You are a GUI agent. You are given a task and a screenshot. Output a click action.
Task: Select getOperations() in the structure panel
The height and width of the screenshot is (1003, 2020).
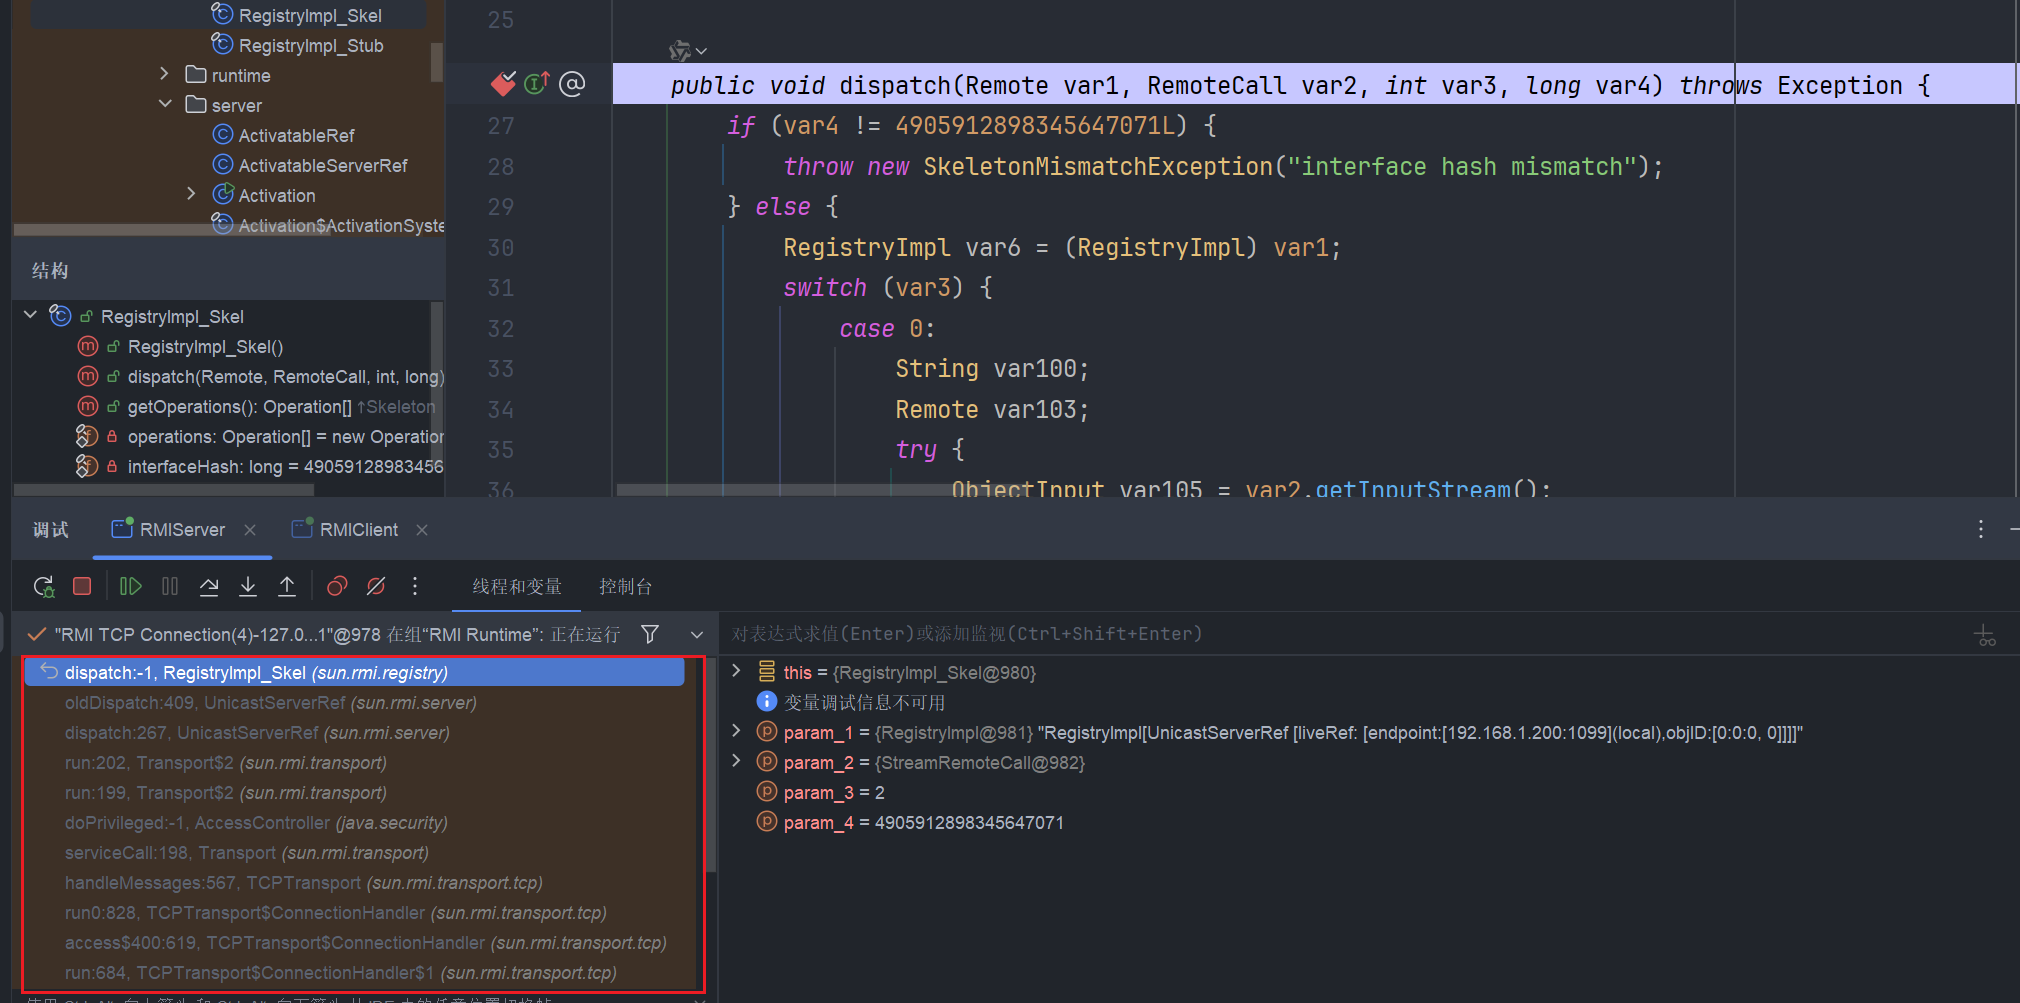tap(257, 407)
